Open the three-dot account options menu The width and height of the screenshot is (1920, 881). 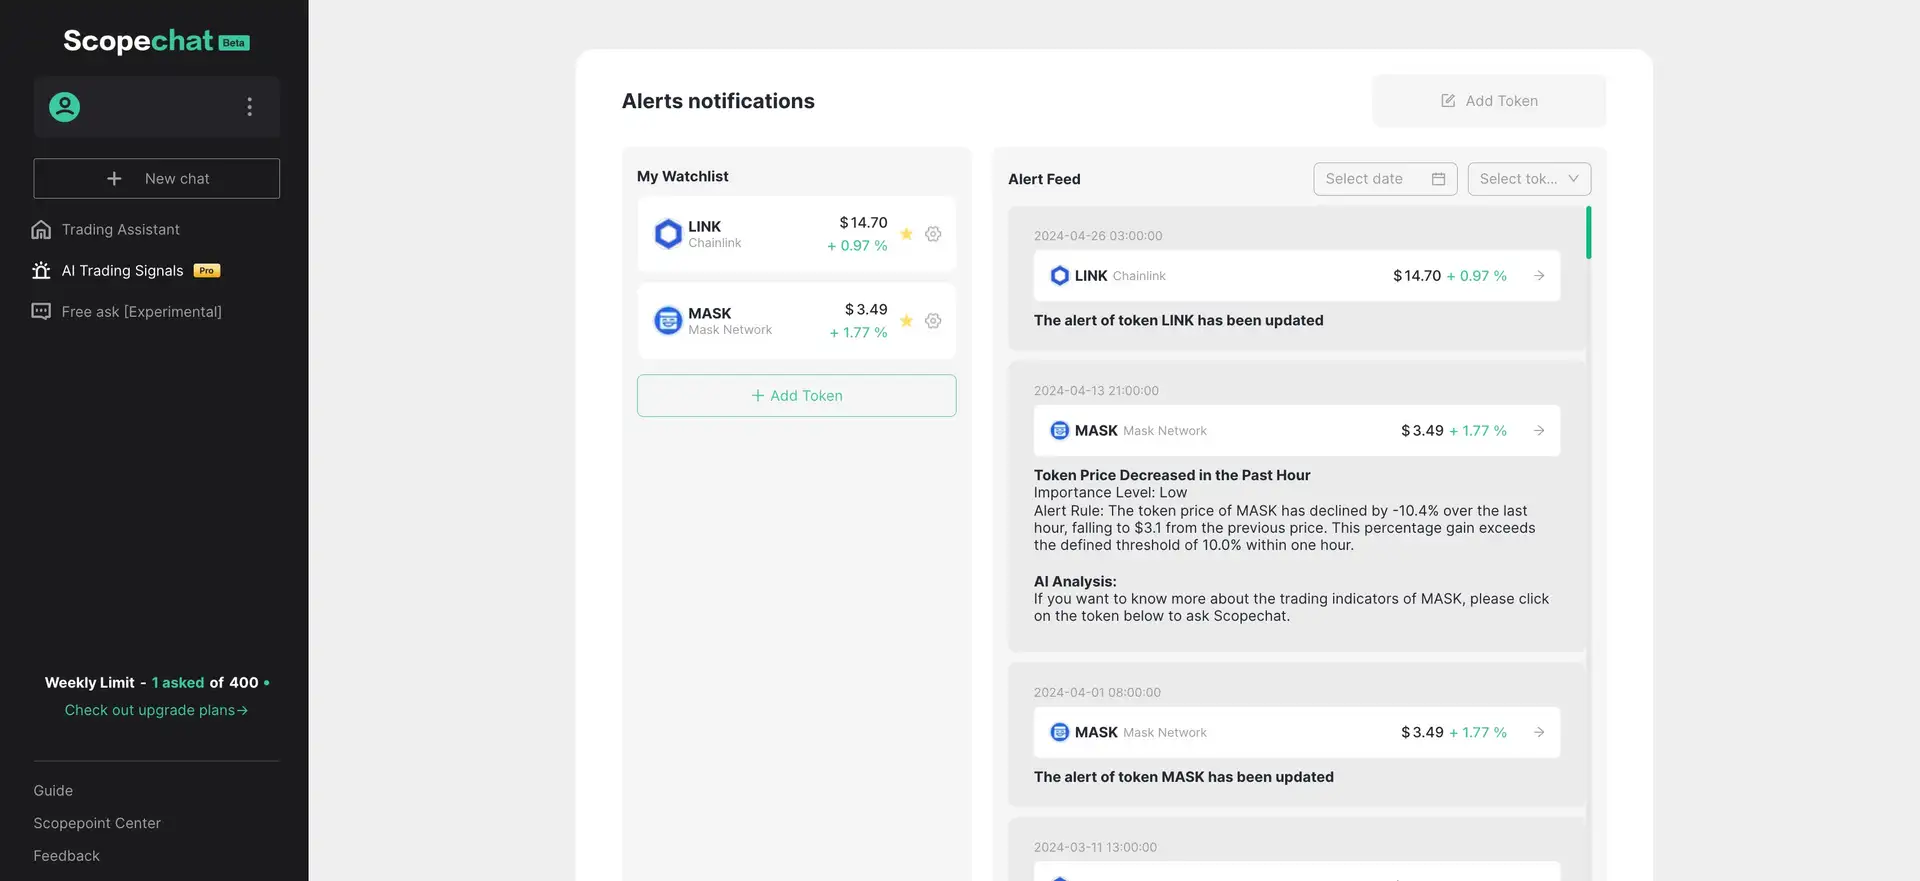[x=249, y=107]
